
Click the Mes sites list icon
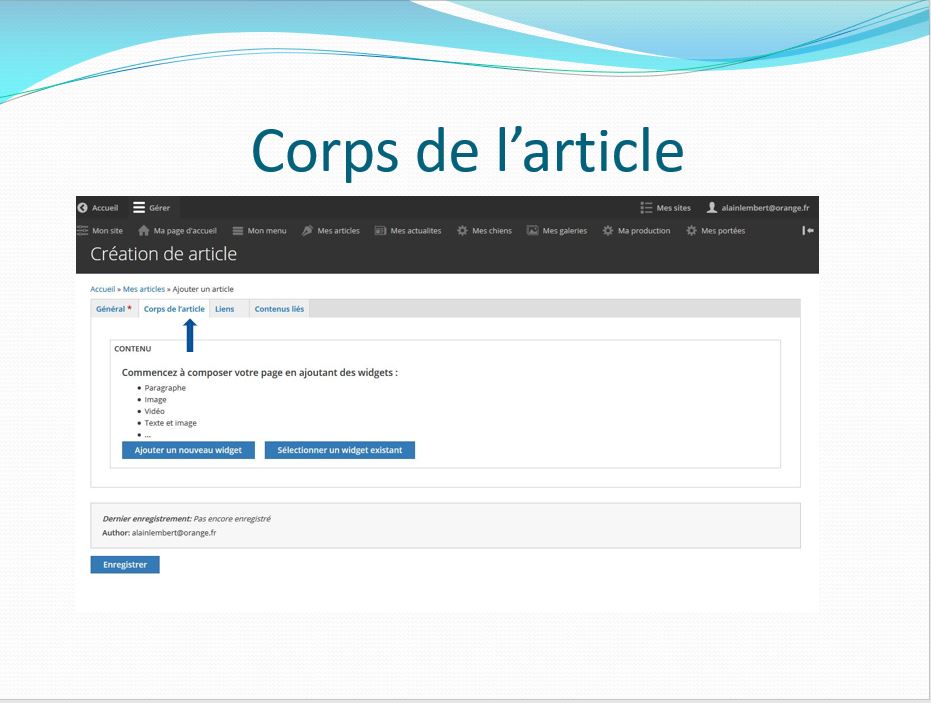647,208
